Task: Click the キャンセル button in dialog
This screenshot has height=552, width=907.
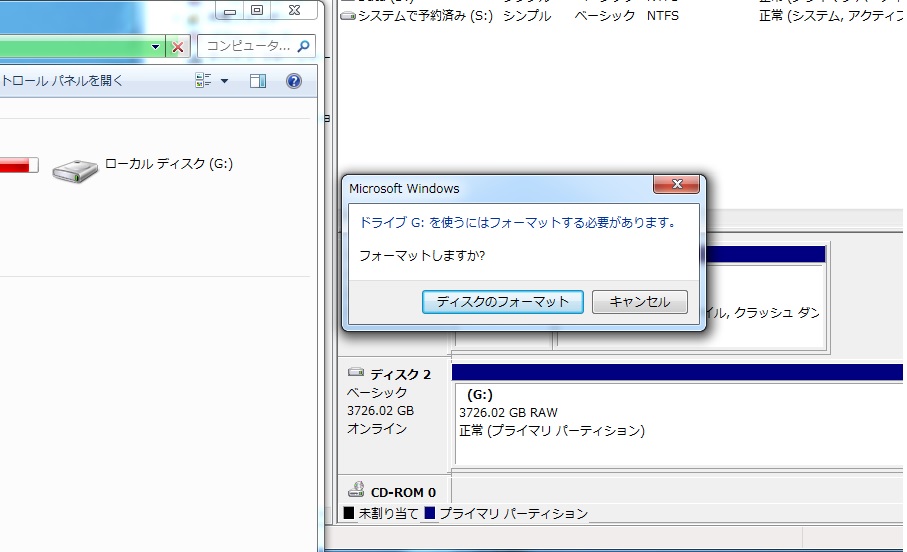Action: click(640, 302)
